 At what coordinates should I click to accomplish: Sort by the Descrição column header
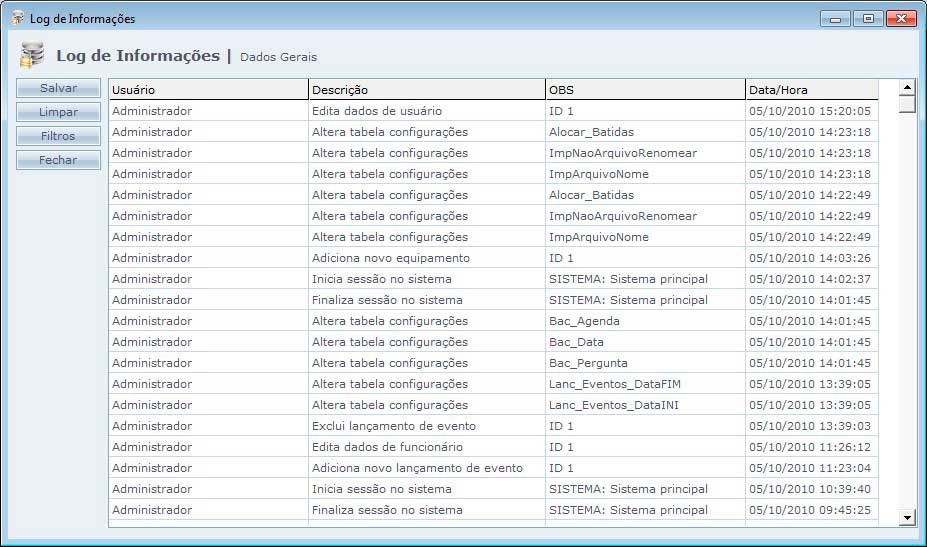click(426, 90)
